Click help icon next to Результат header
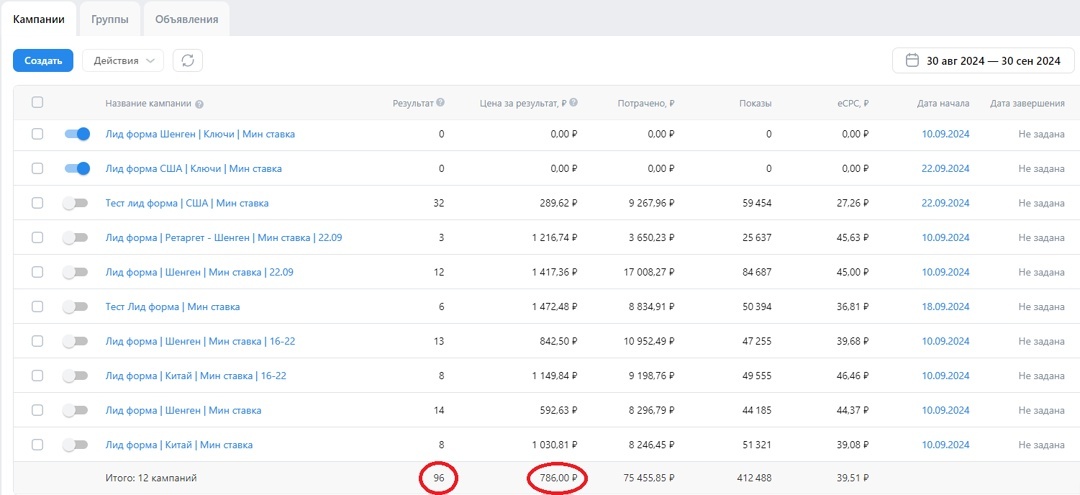This screenshot has width=1080, height=495. 440,103
